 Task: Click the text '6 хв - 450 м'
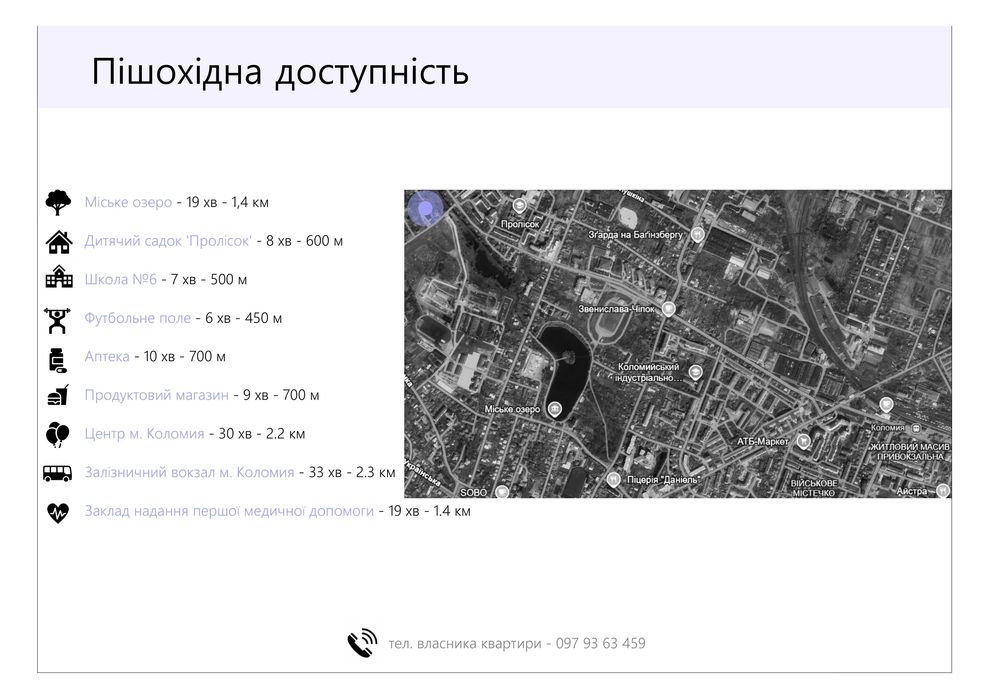pos(243,318)
